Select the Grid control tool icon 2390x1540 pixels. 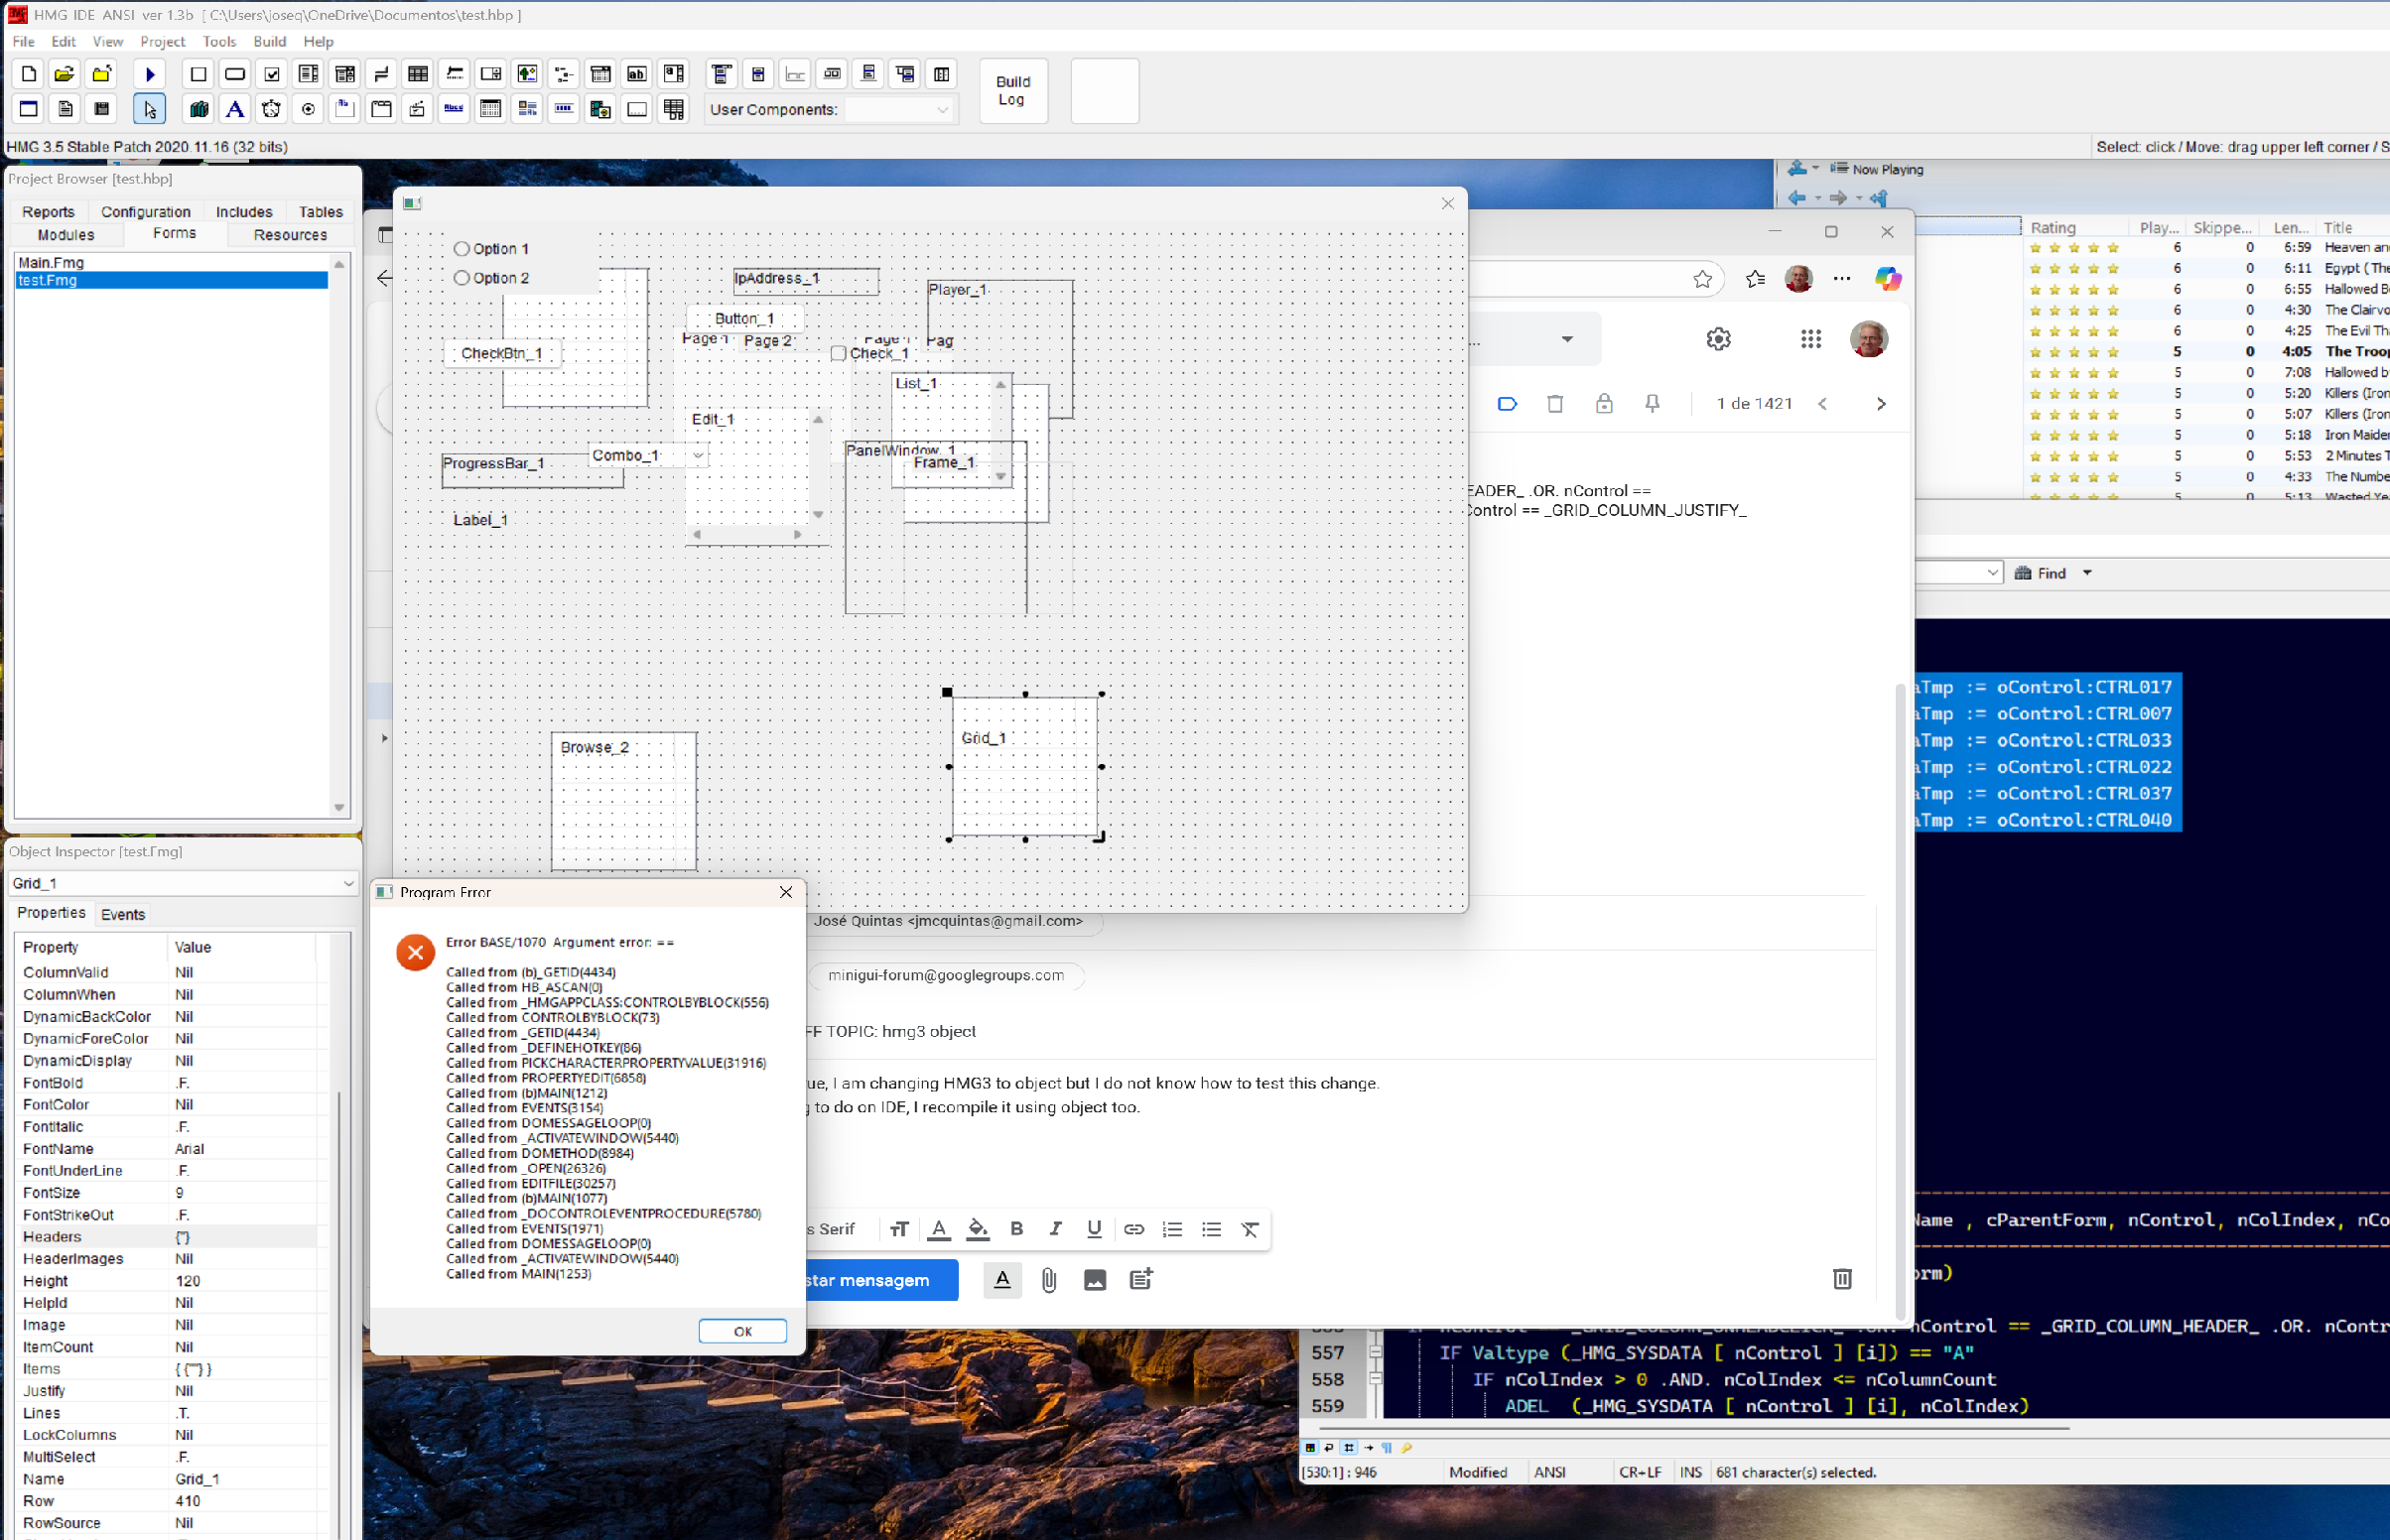click(x=418, y=74)
